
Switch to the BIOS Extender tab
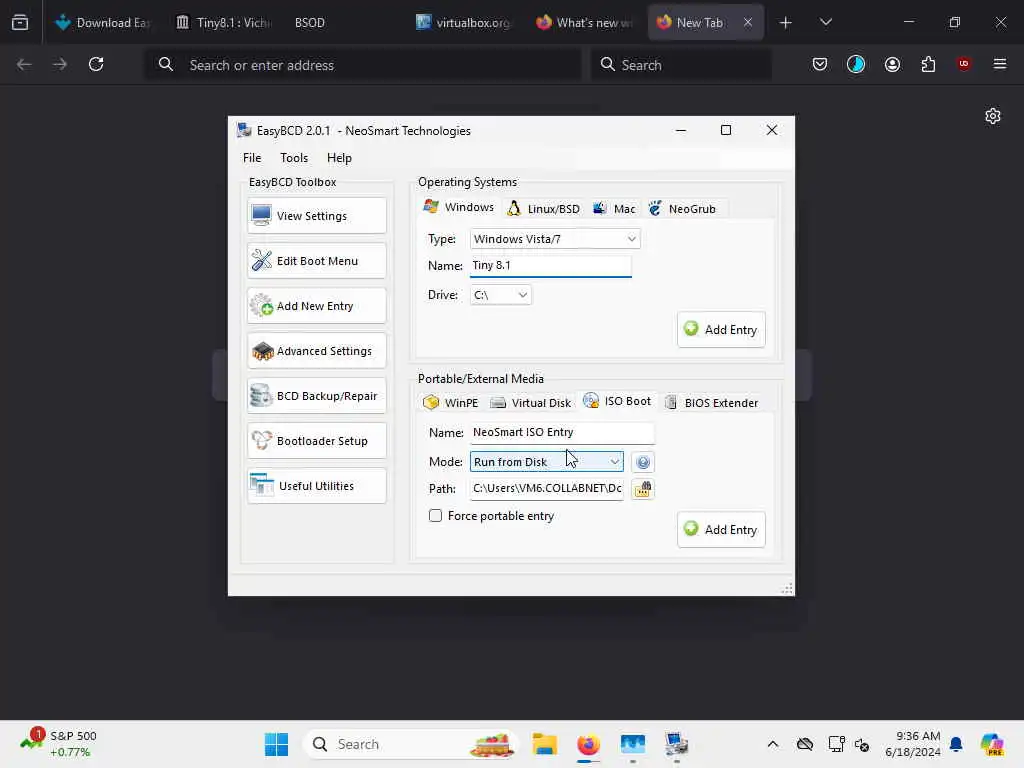click(712, 402)
